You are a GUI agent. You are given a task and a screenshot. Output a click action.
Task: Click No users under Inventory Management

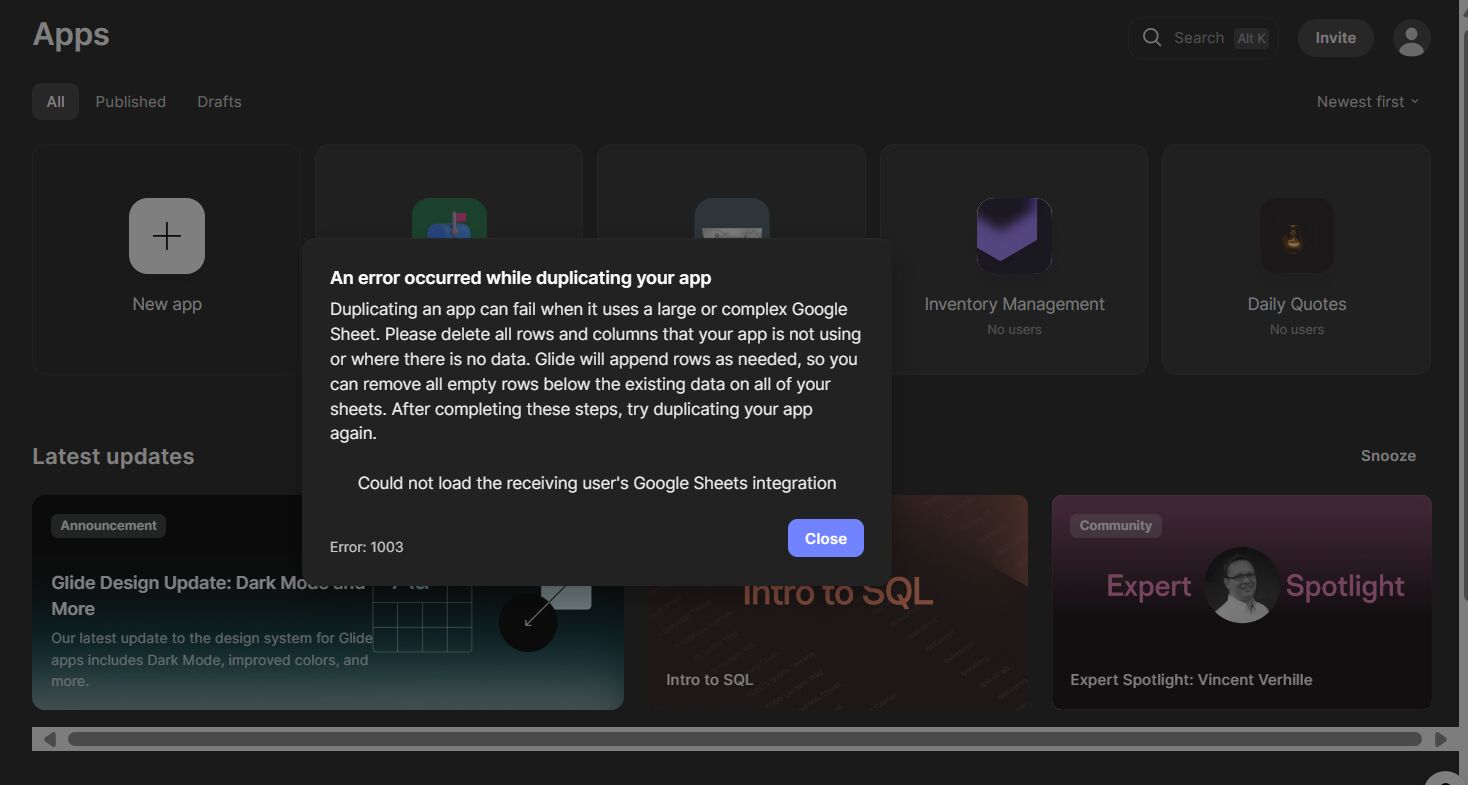pos(1014,329)
